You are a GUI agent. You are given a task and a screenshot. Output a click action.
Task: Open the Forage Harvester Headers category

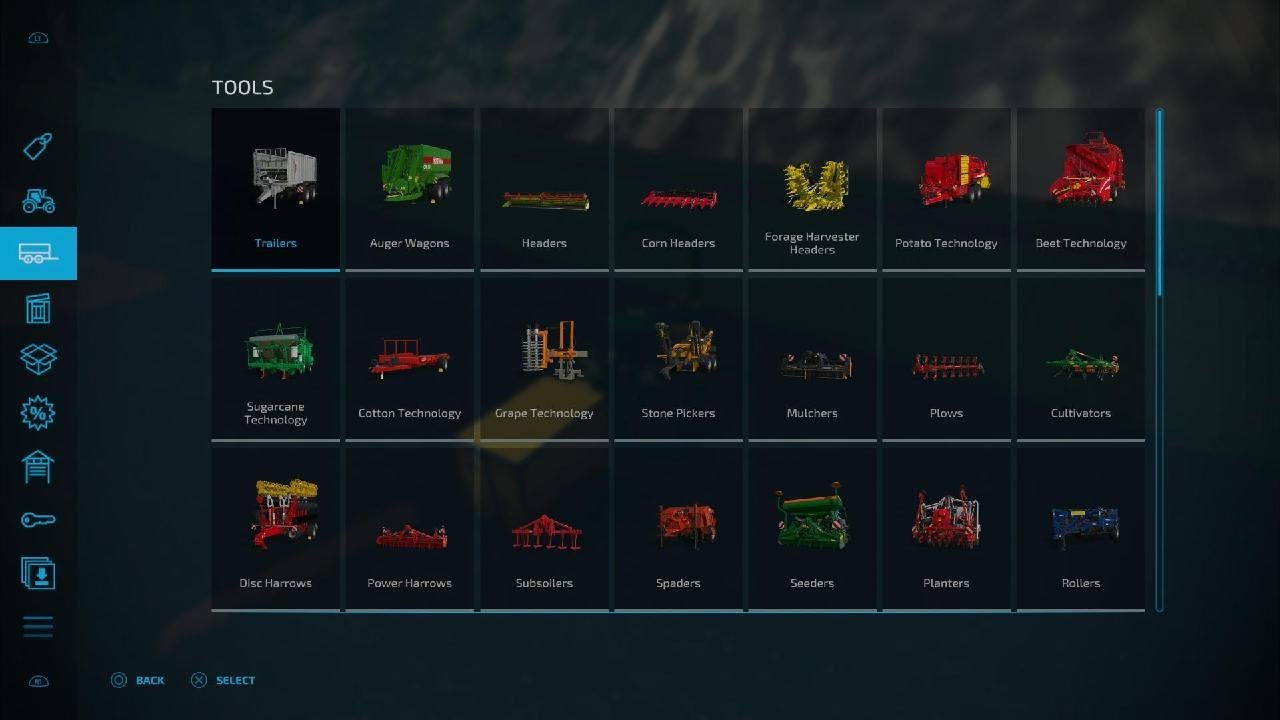pos(812,189)
